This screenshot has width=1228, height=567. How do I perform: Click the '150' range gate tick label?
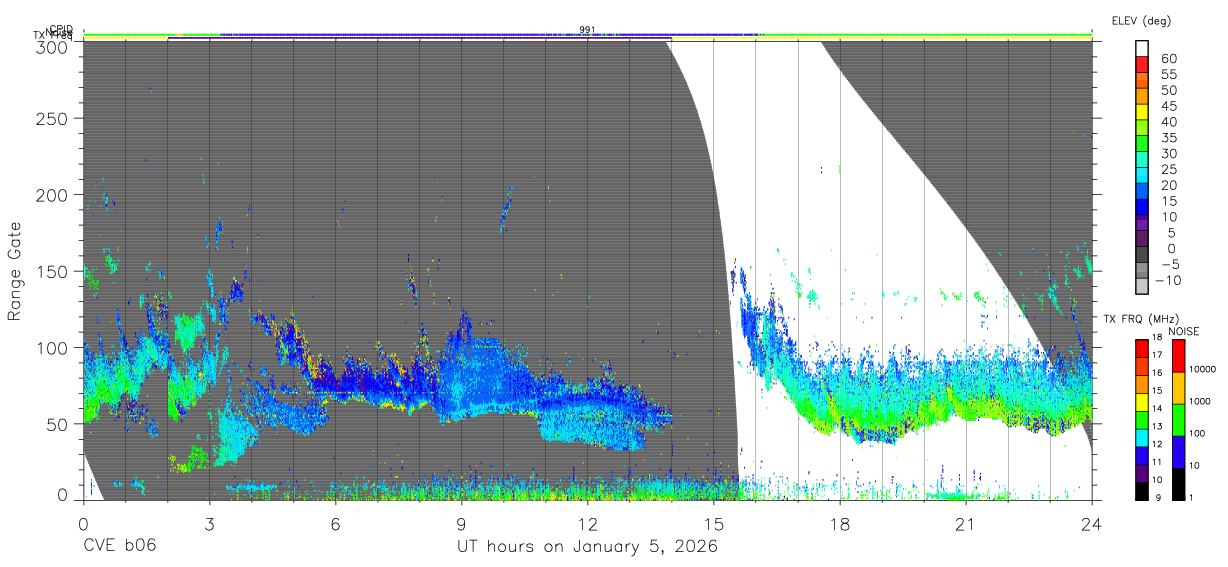[53, 271]
